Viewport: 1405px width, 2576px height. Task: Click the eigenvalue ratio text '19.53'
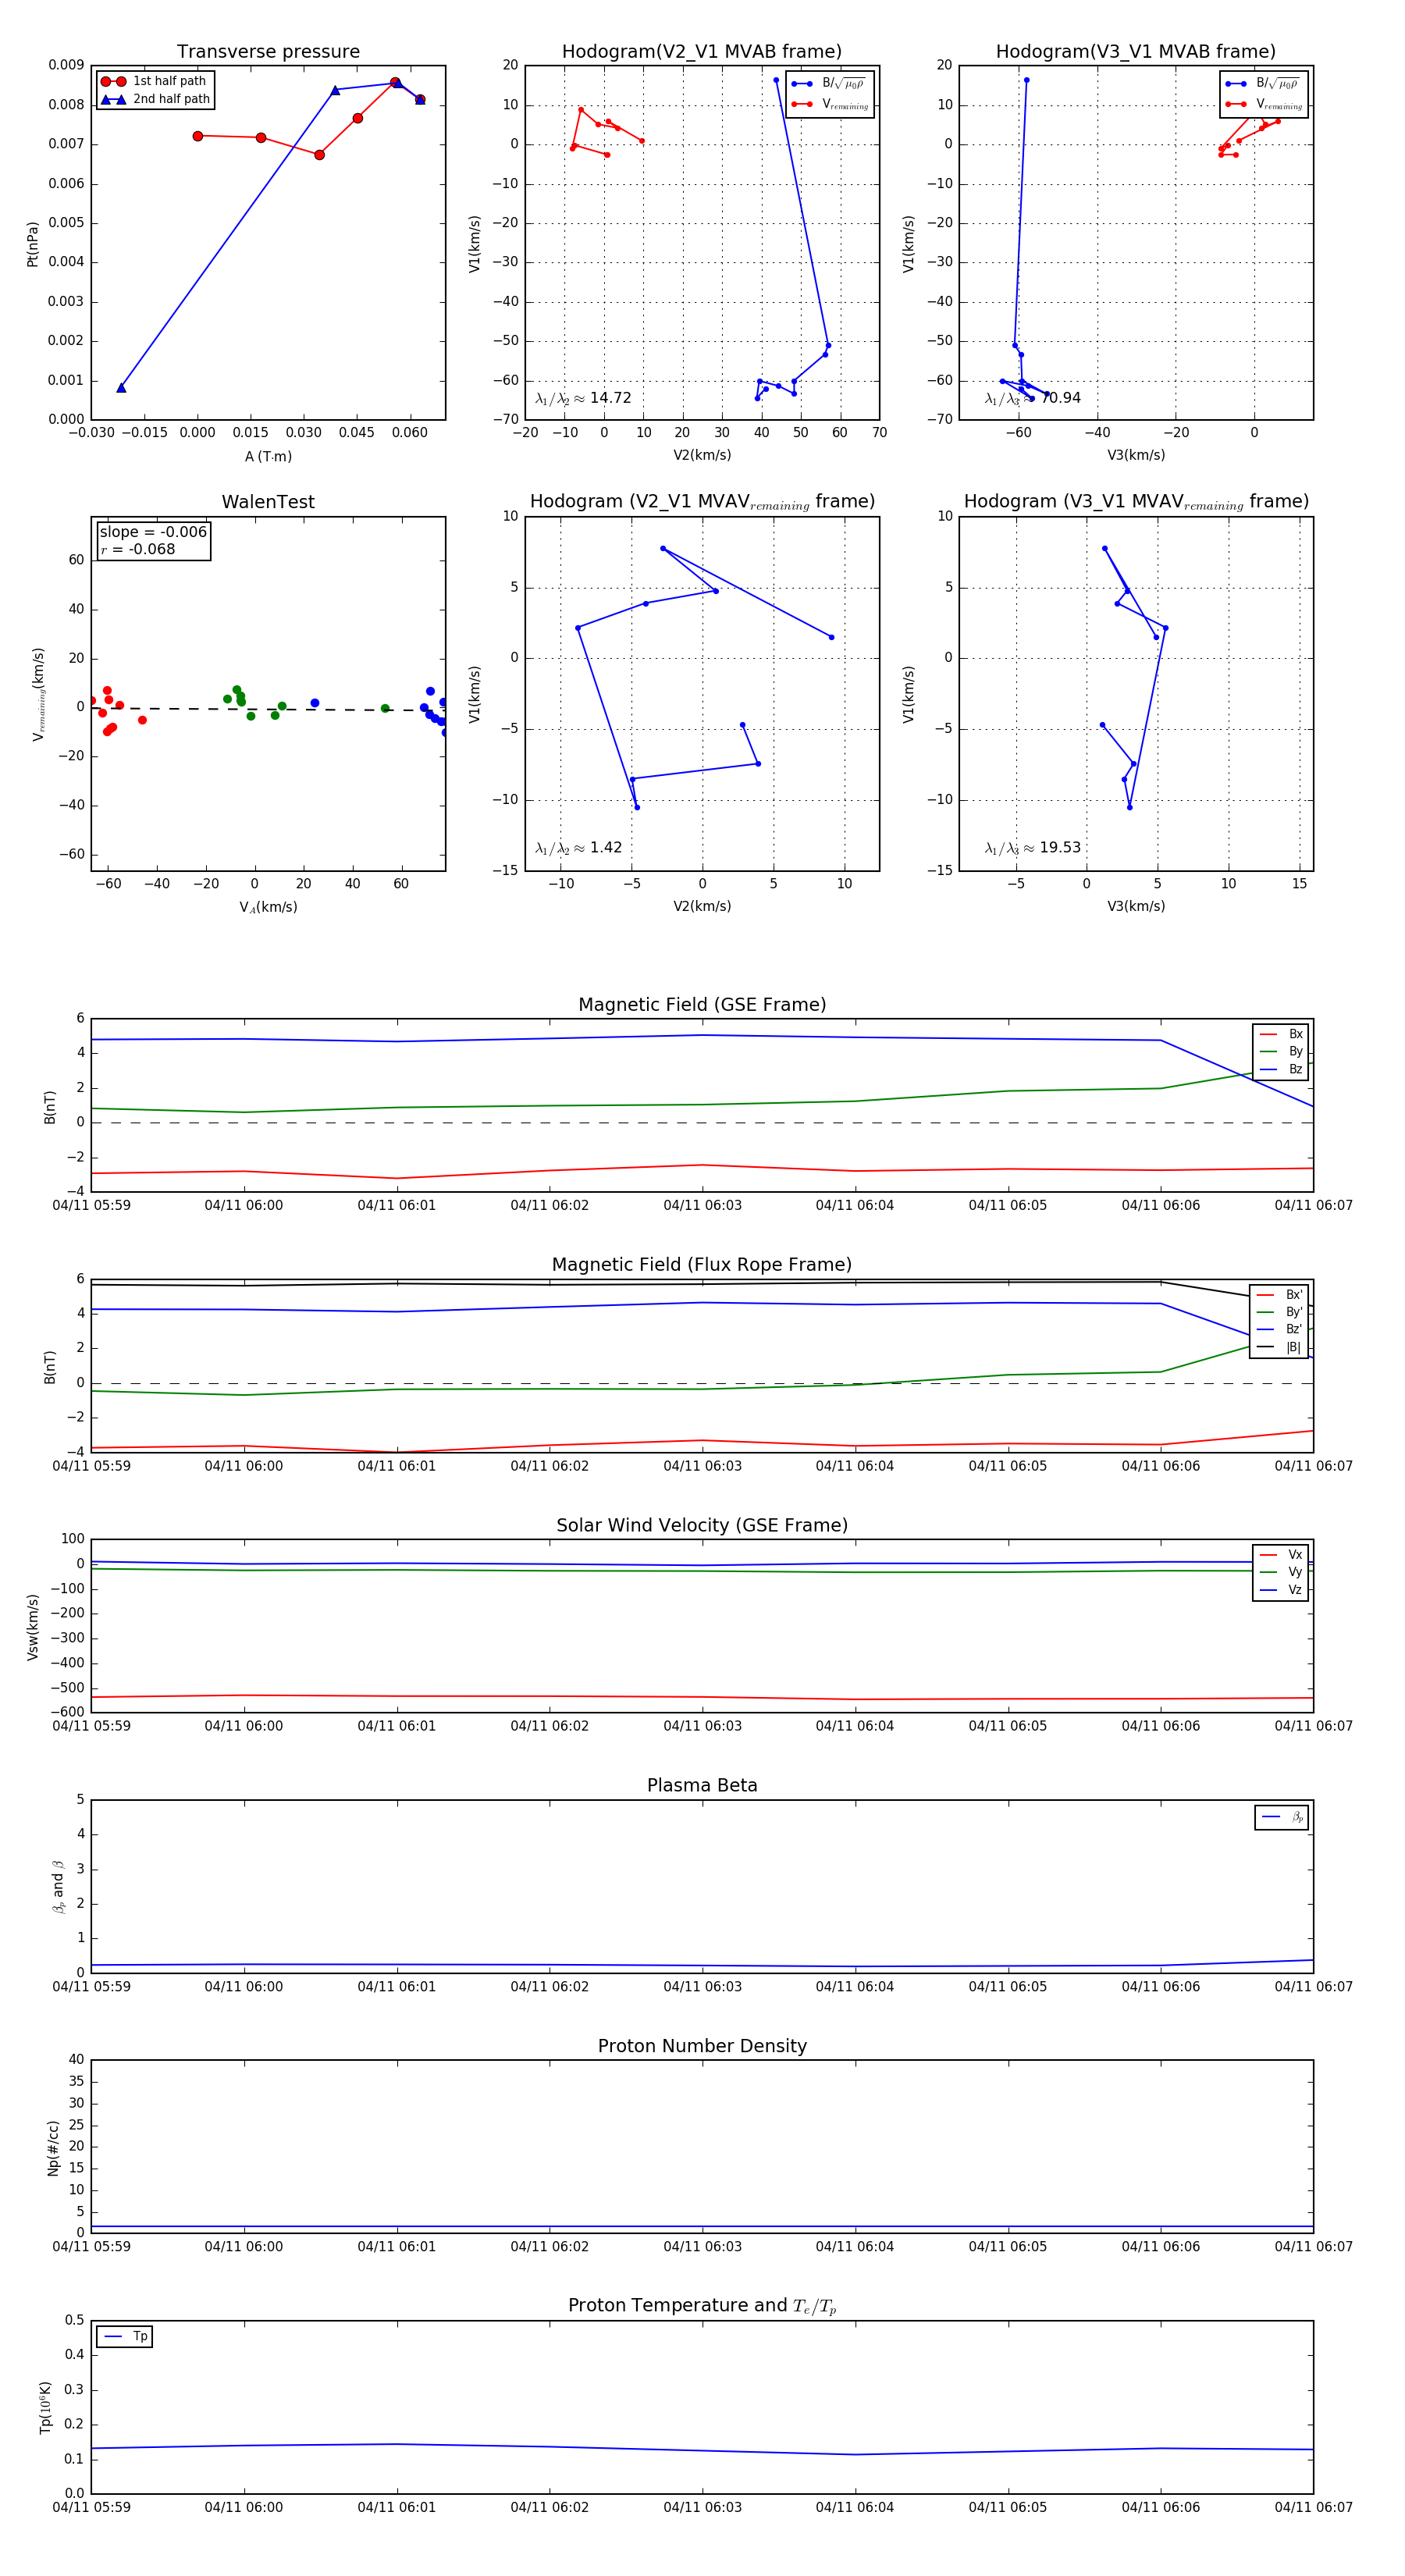(1060, 848)
